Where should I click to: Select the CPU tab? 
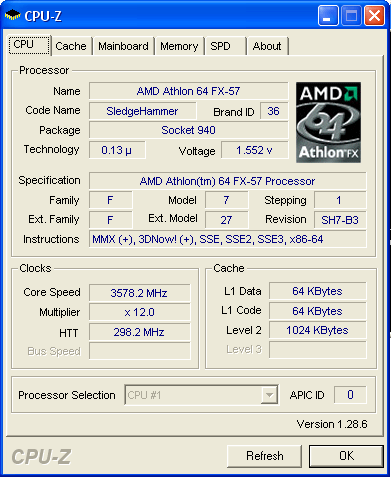(29, 44)
